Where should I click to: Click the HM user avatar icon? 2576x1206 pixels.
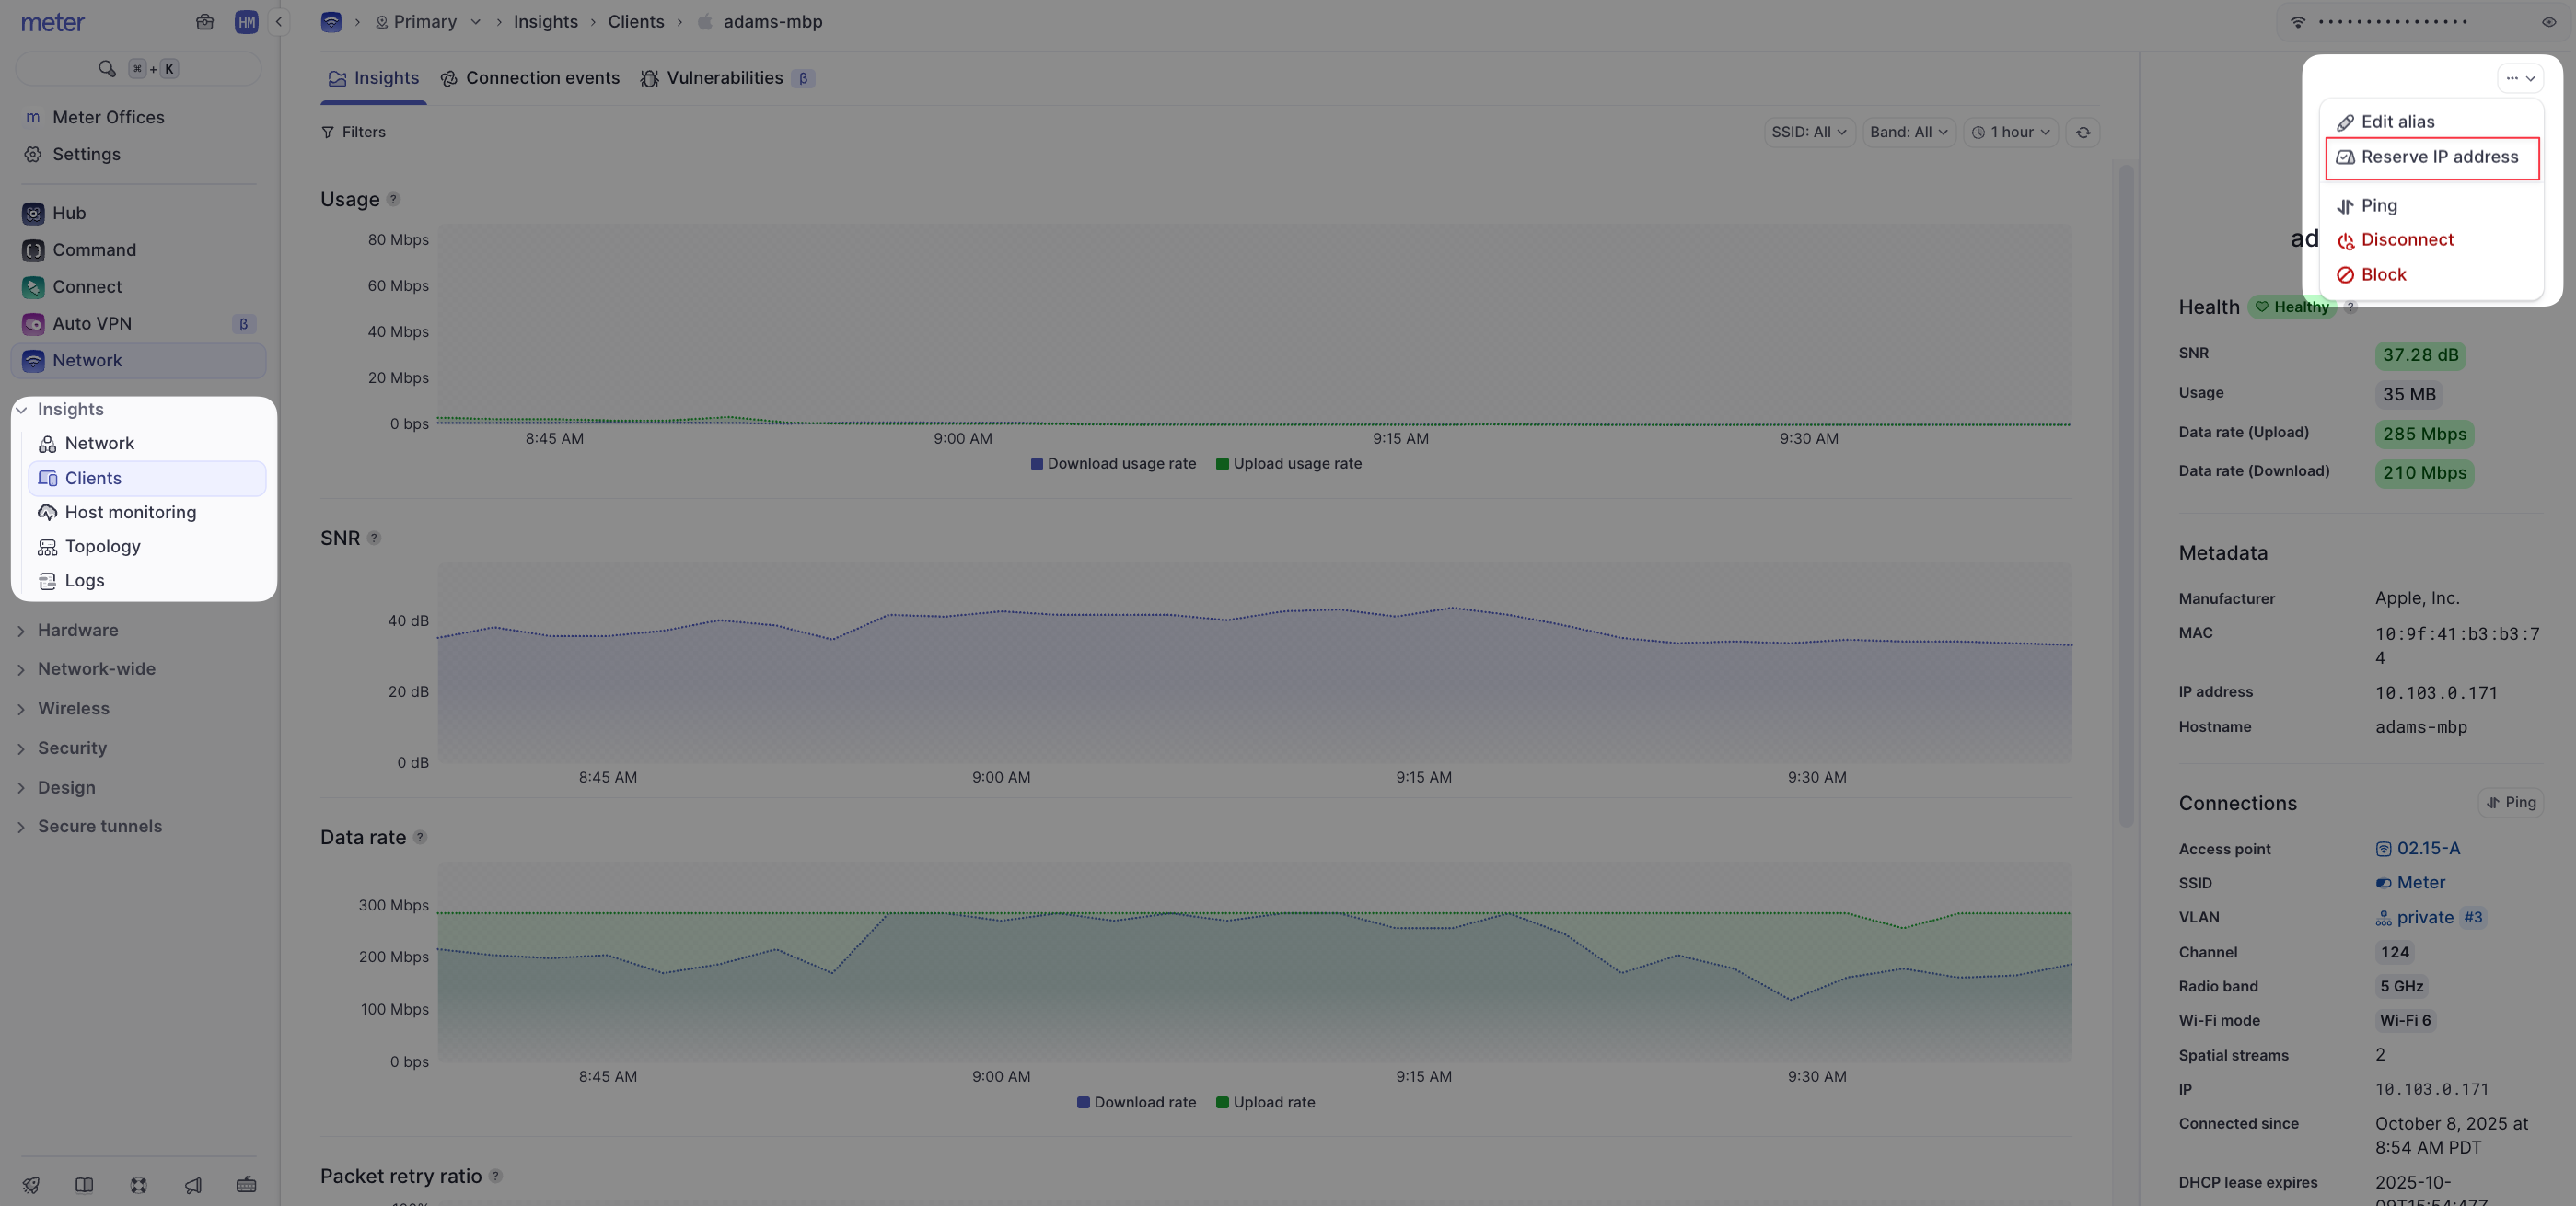click(x=246, y=22)
